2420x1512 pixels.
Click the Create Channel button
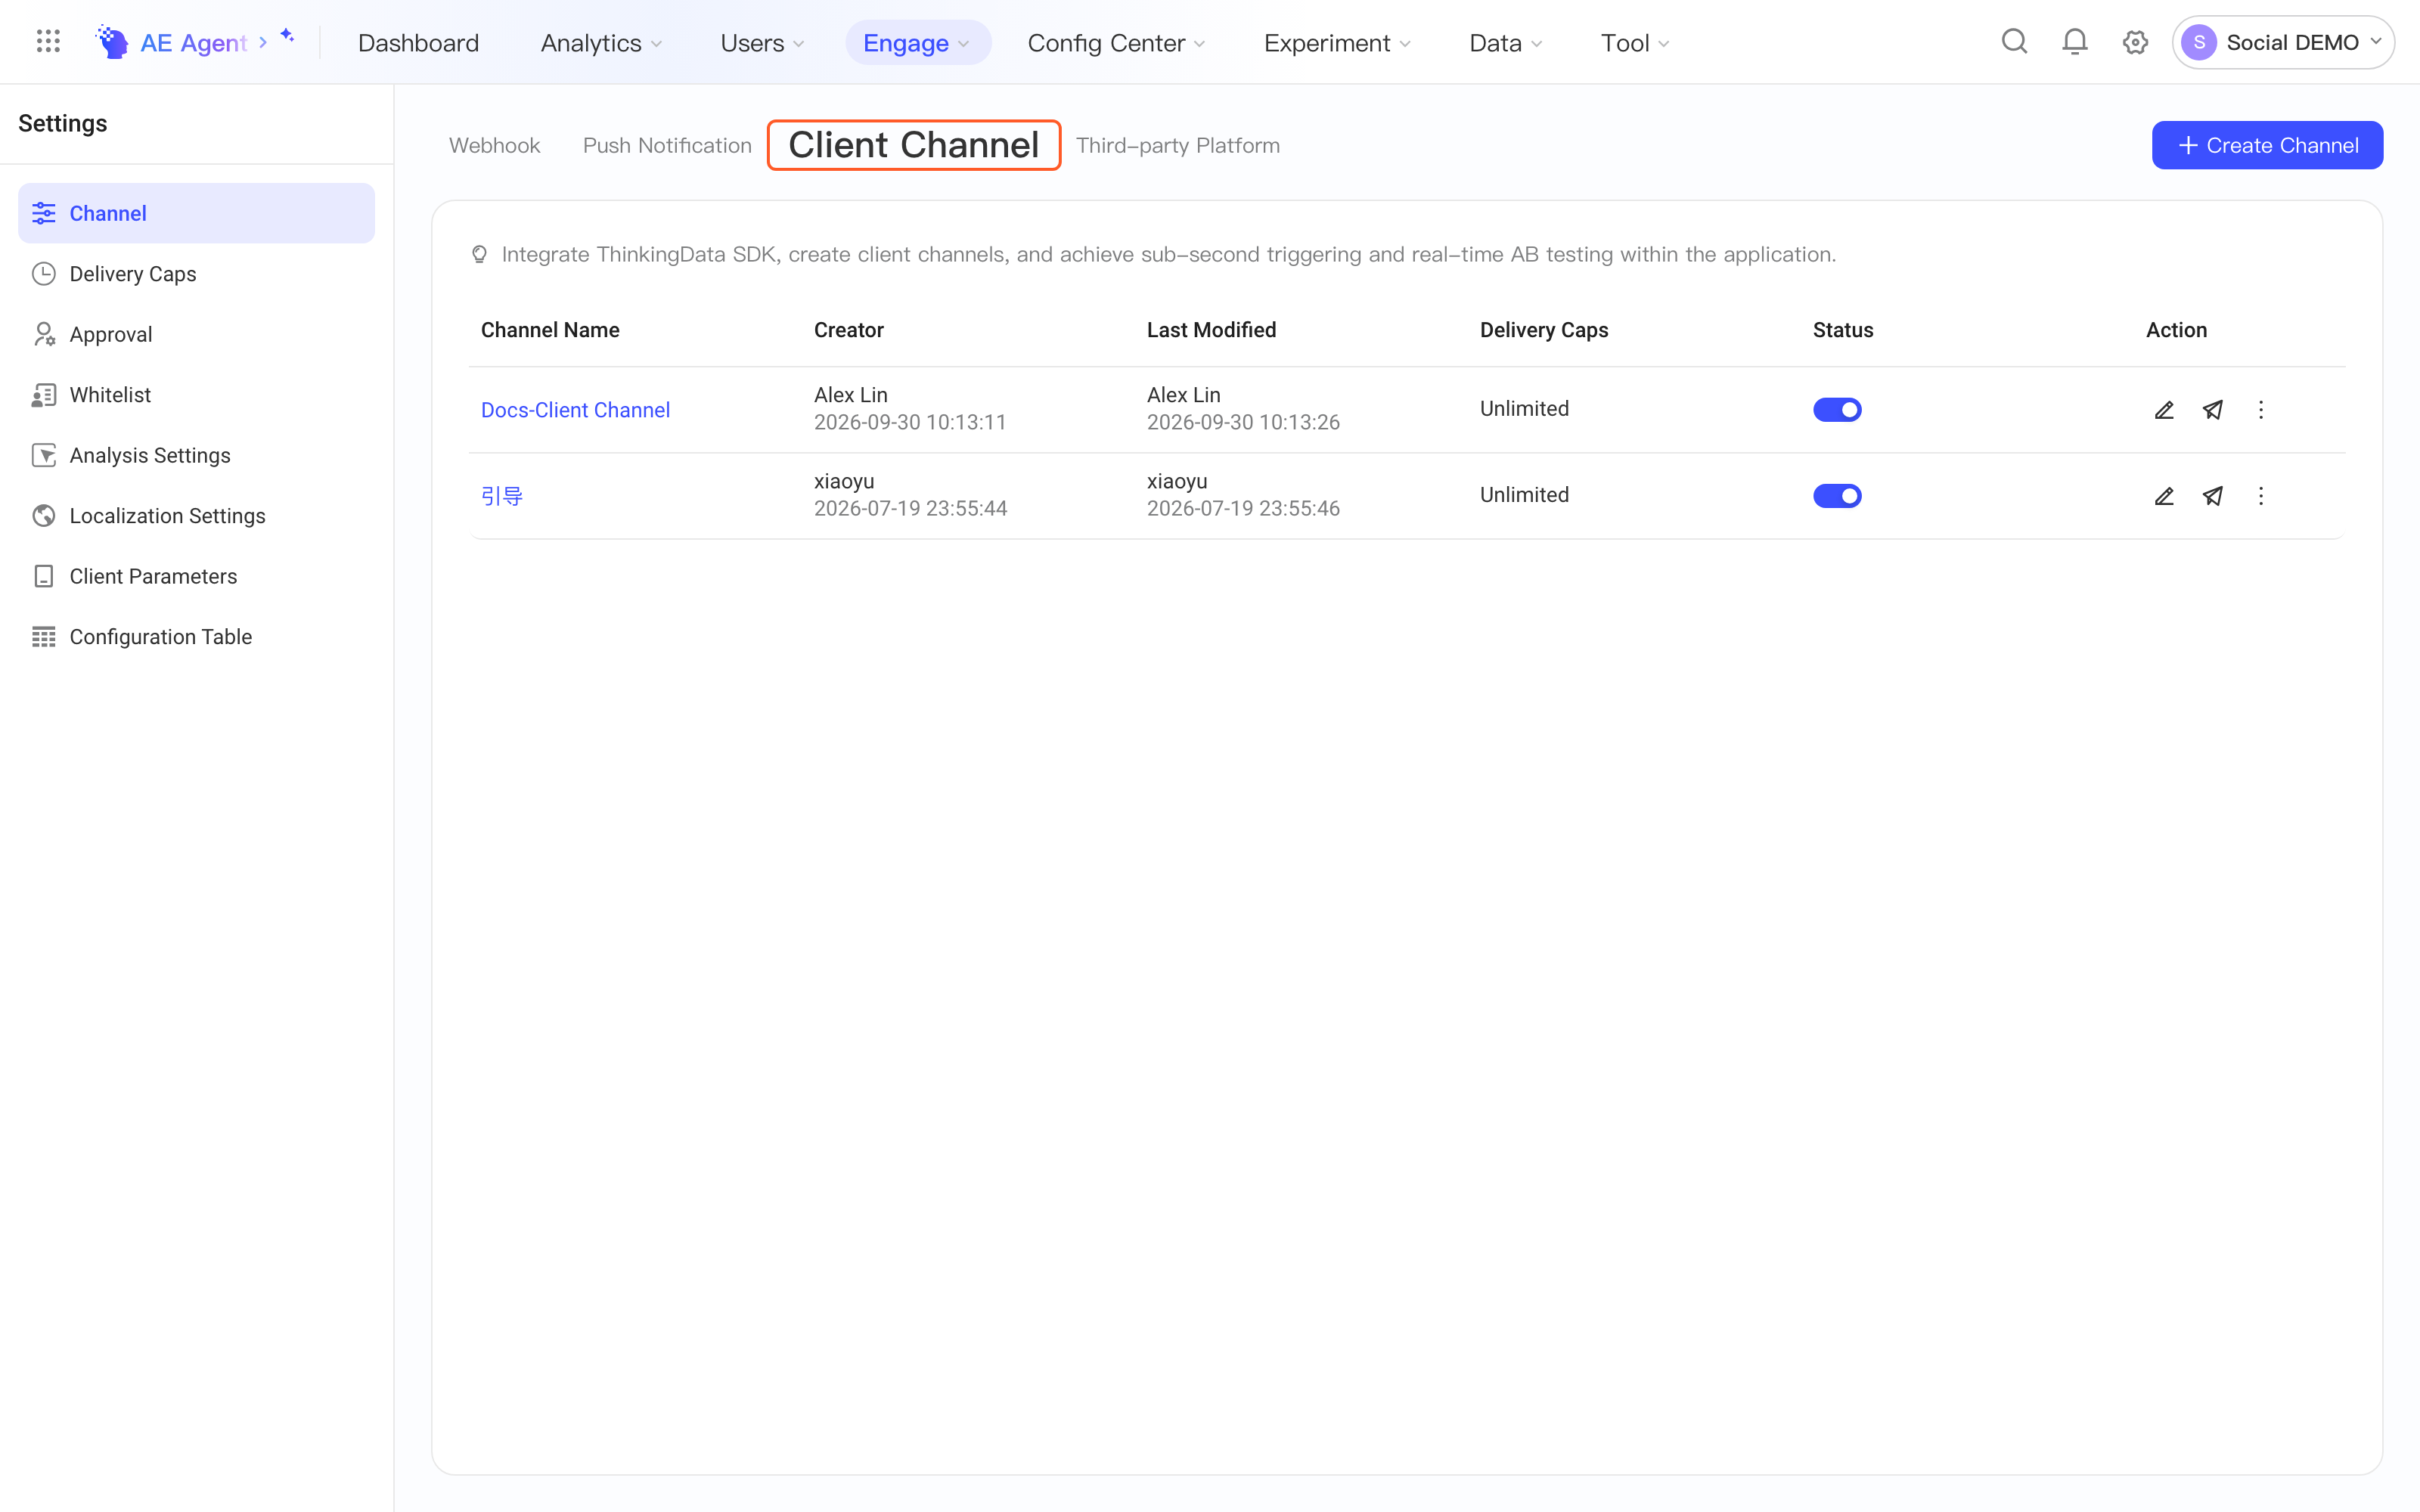[x=2267, y=145]
